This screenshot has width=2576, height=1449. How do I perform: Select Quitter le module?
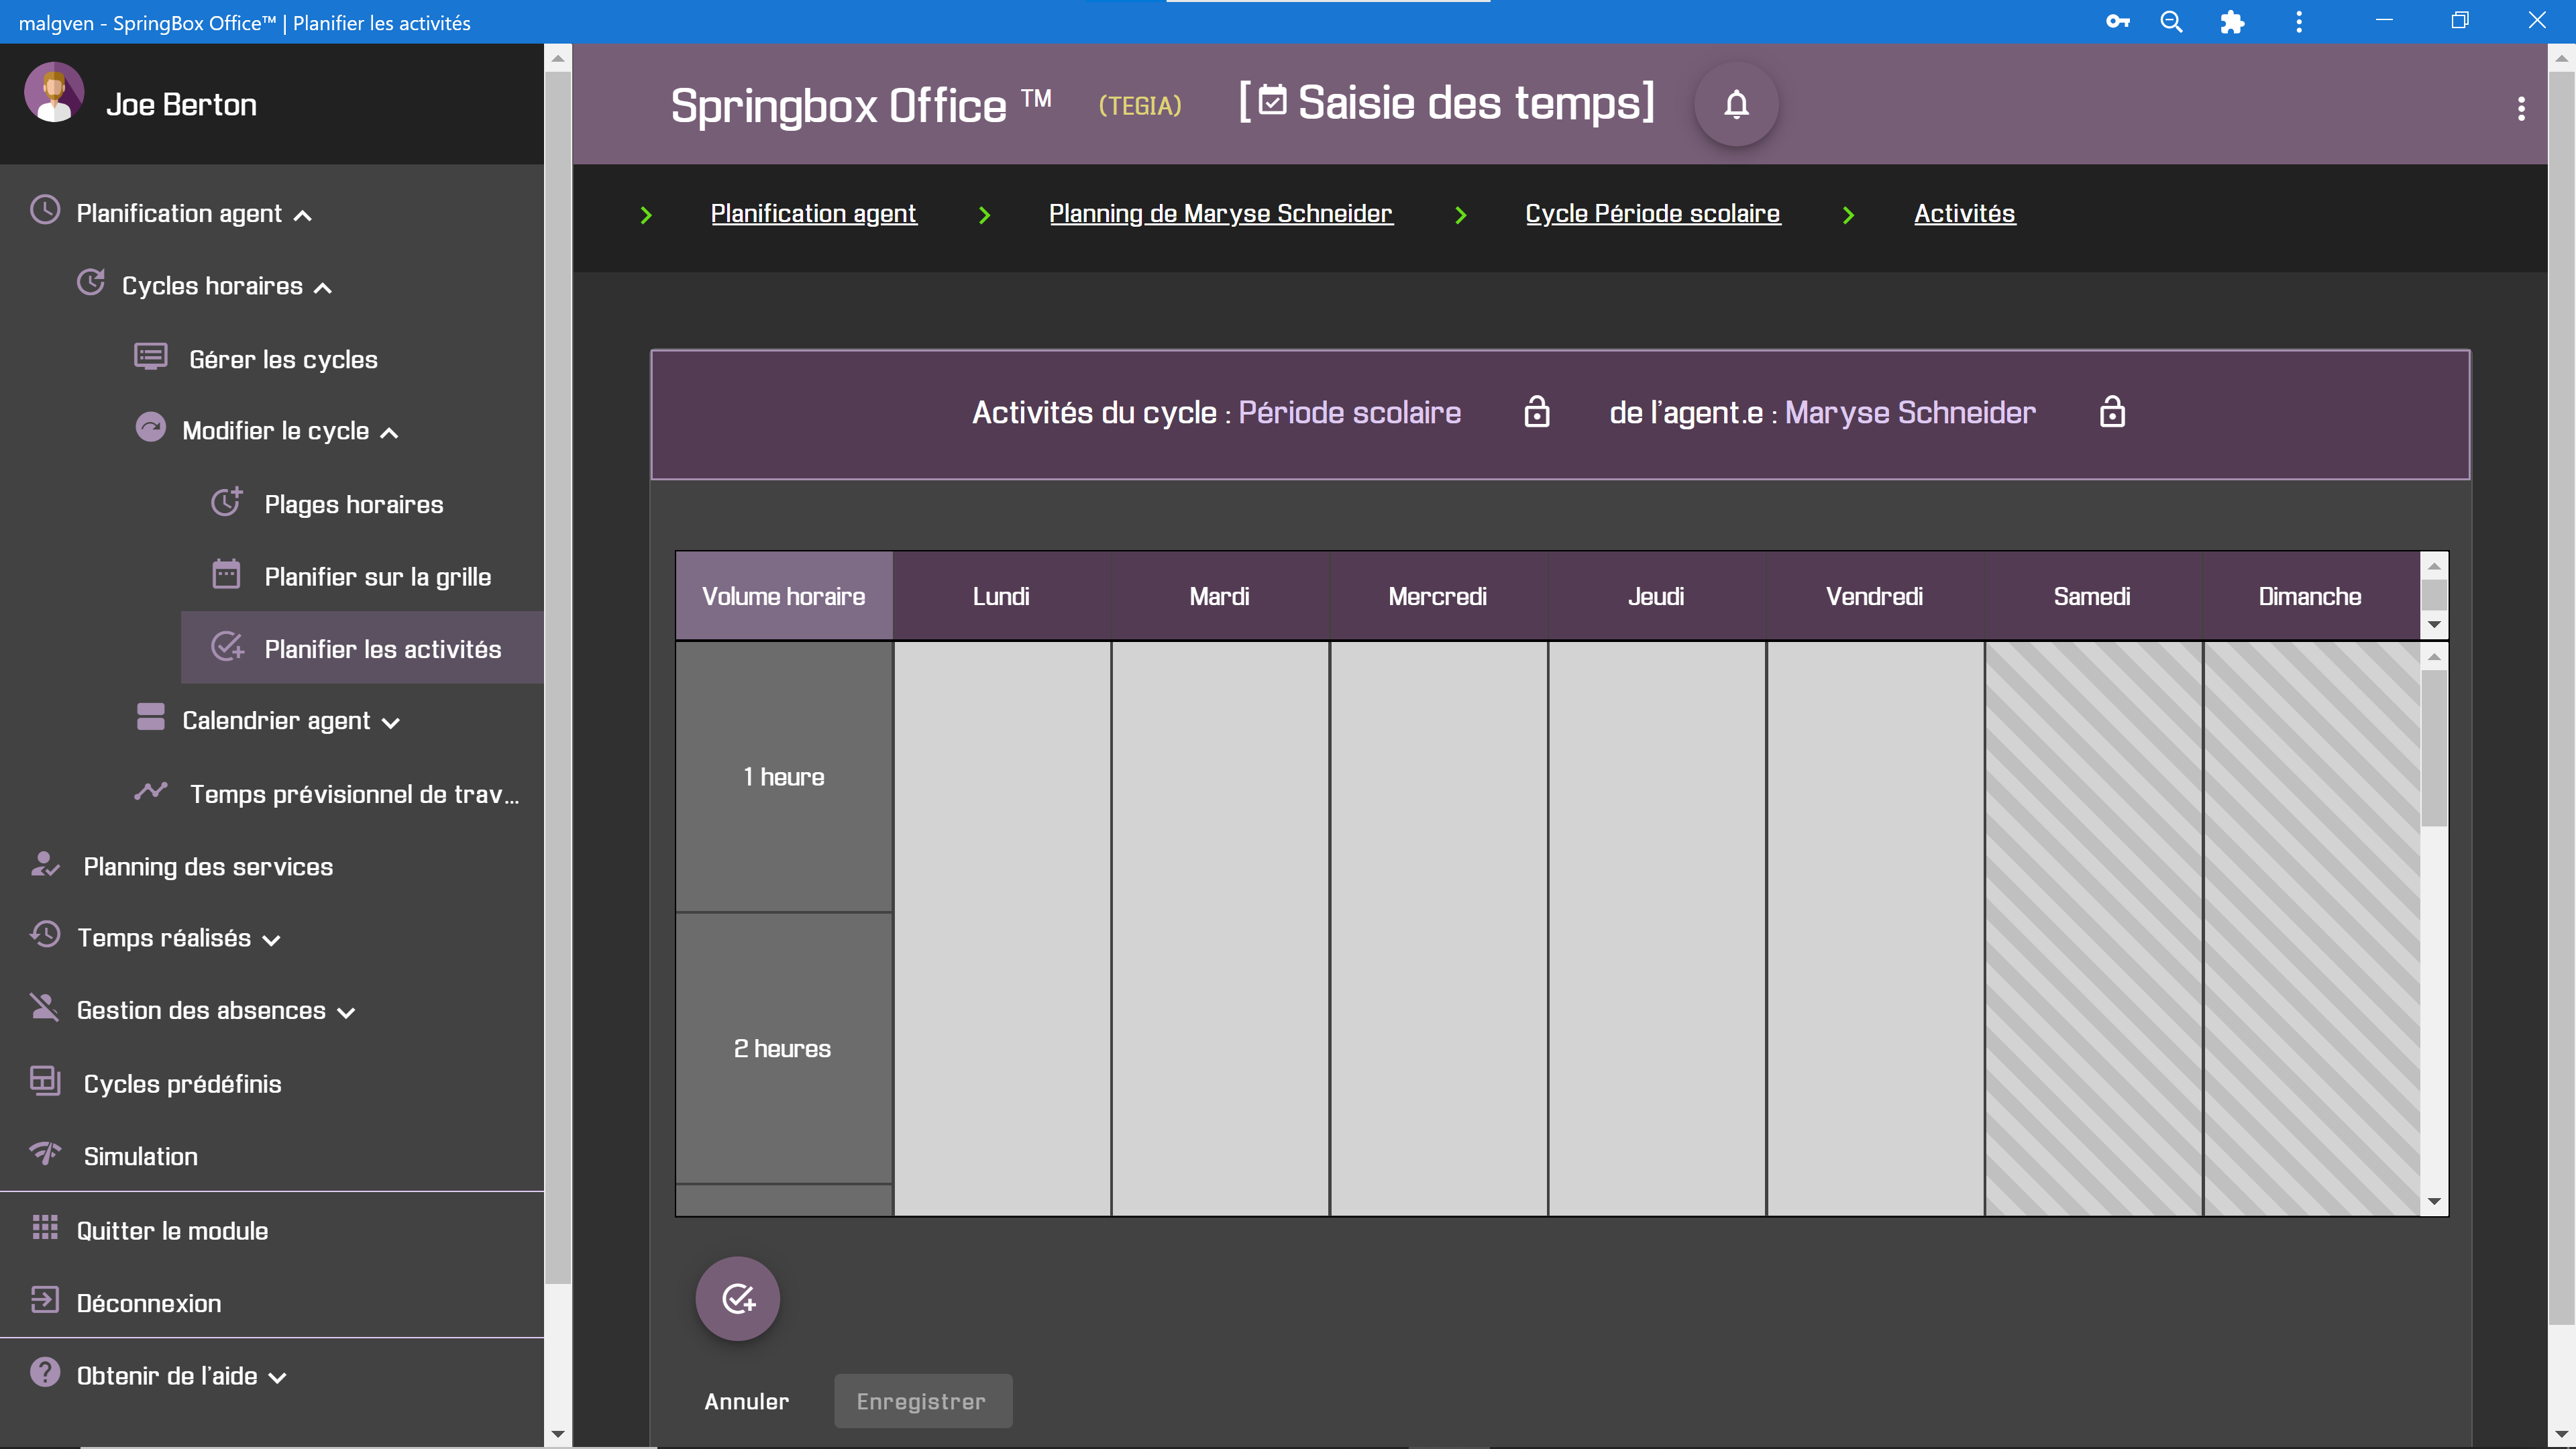pos(172,1230)
